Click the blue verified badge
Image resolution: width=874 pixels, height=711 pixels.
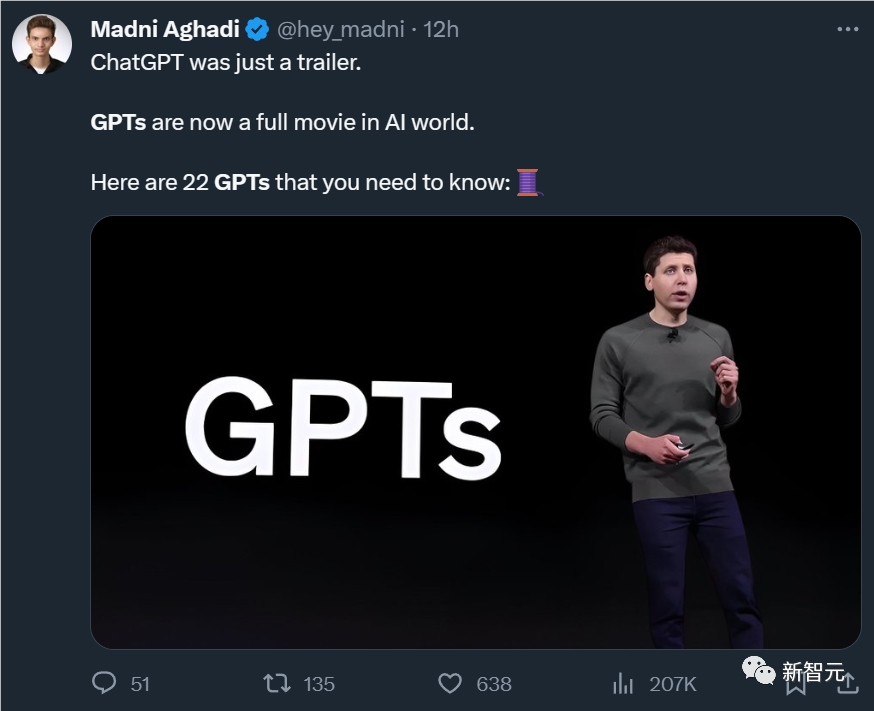pos(257,30)
